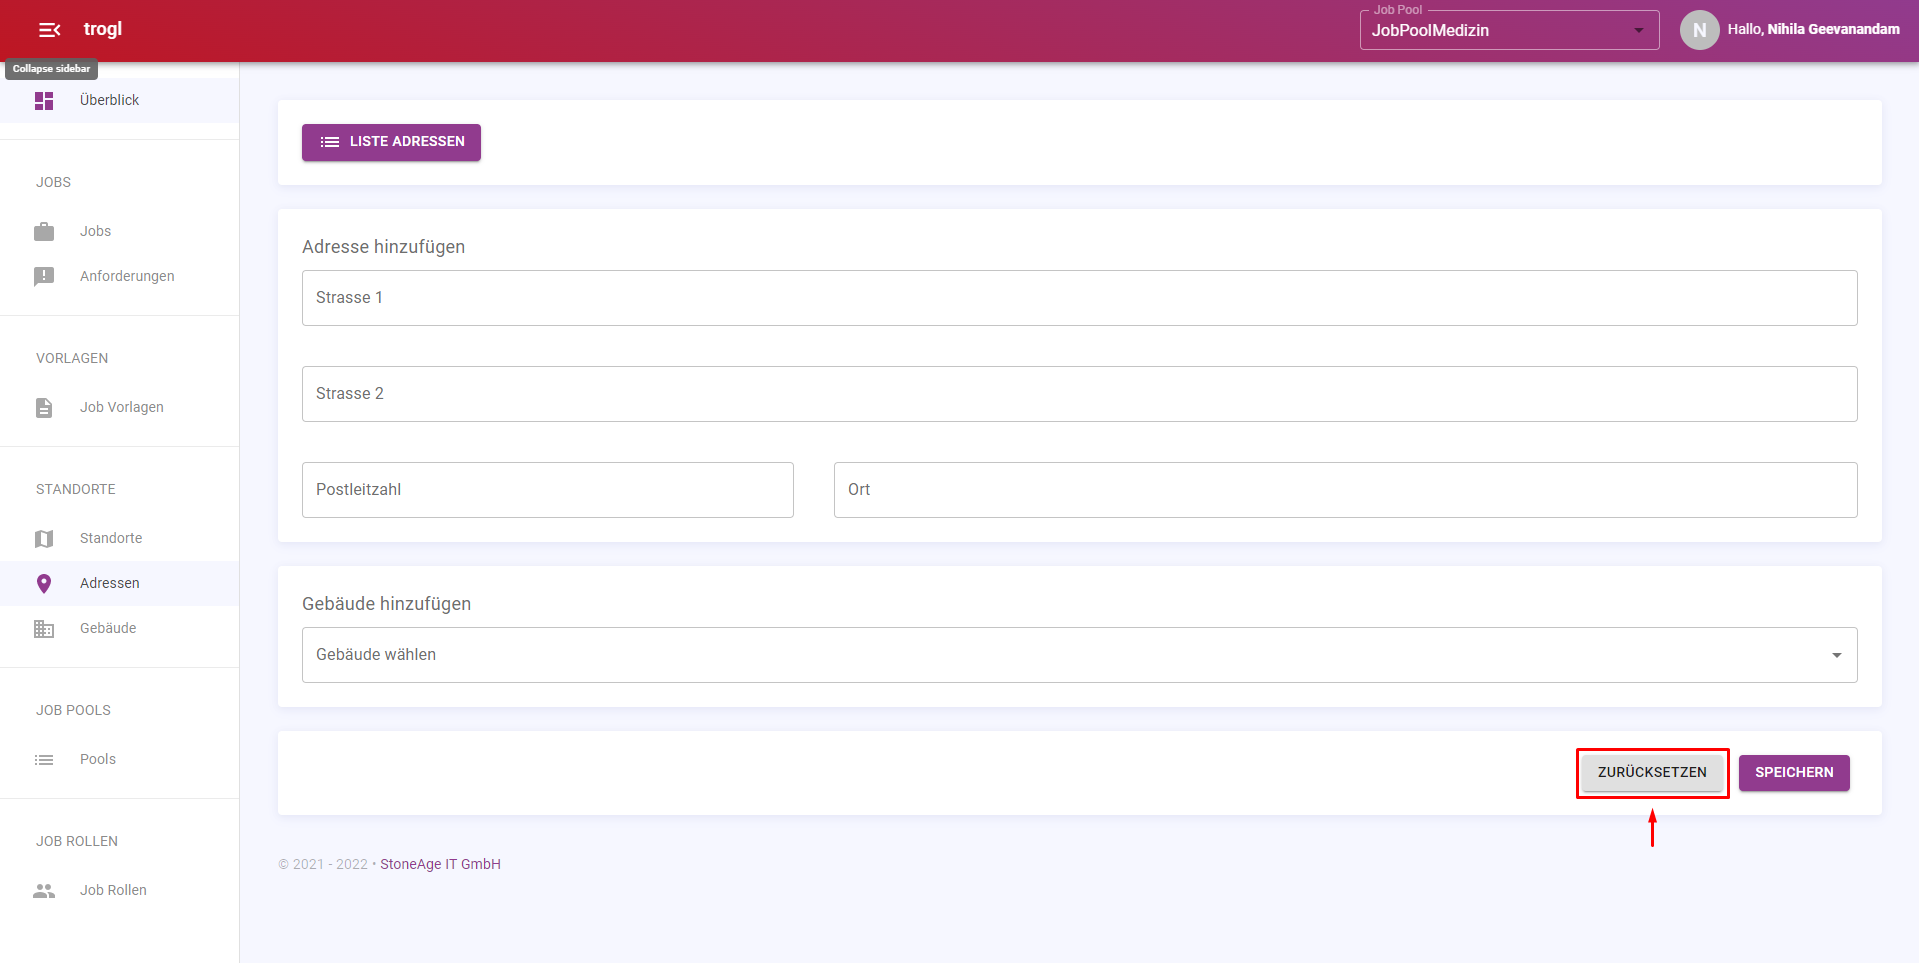Click the Anforderungen feedback icon
1919x963 pixels.
[x=44, y=277]
